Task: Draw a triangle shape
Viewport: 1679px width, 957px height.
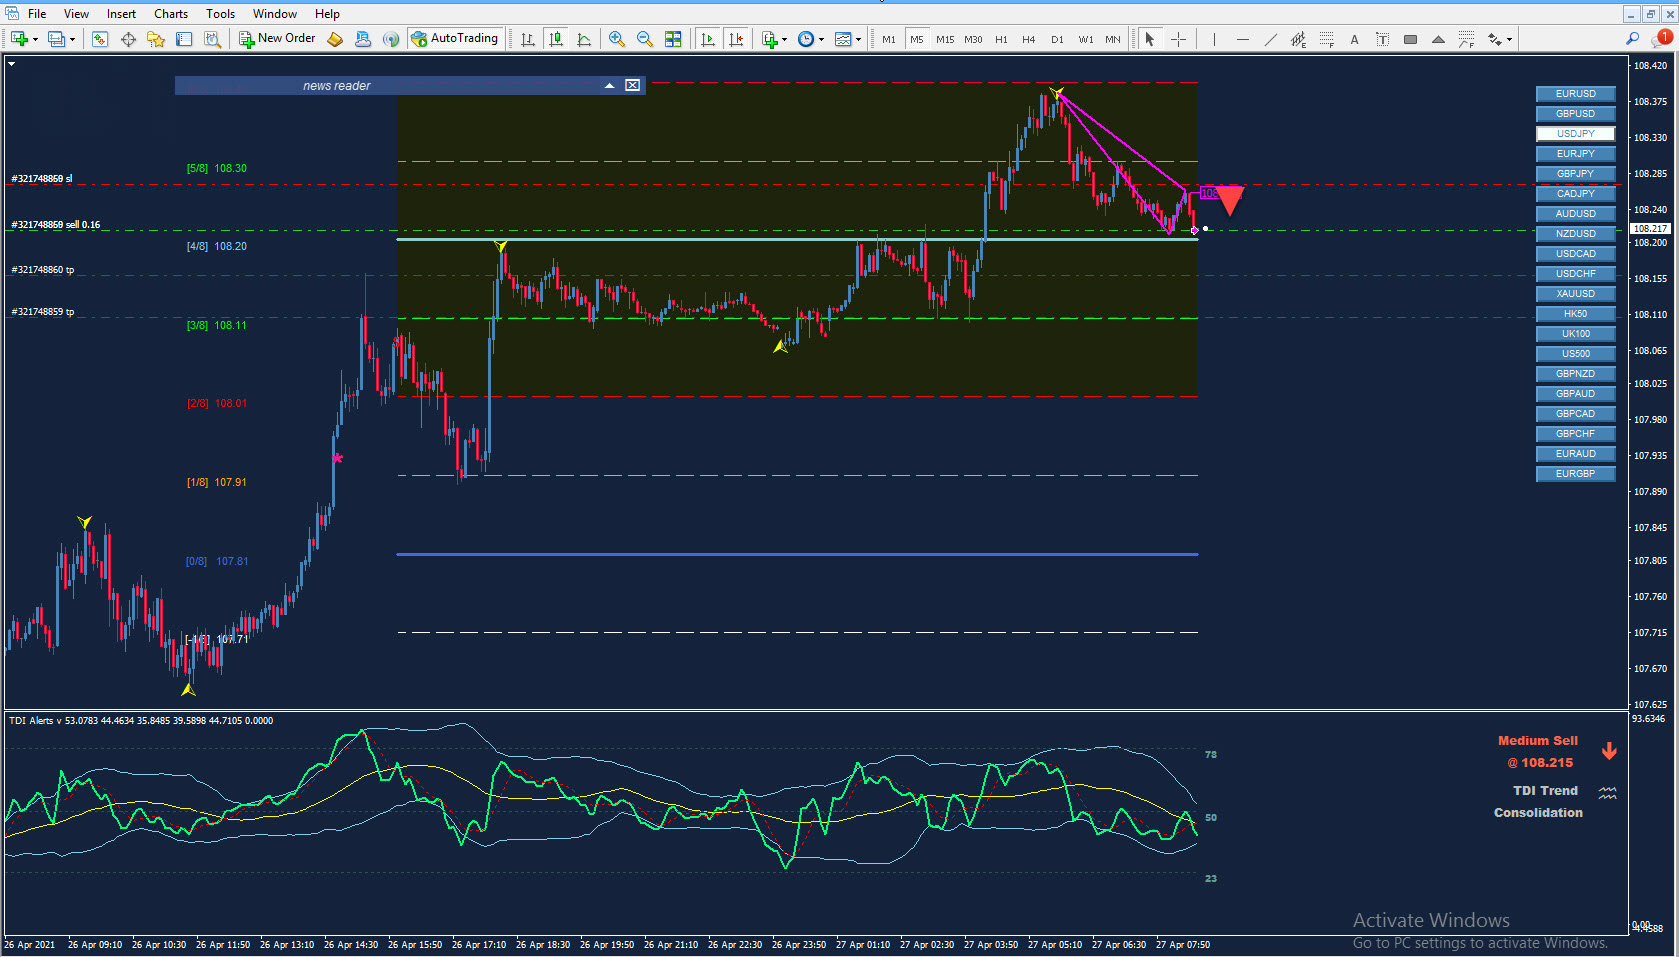Action: (x=1438, y=39)
